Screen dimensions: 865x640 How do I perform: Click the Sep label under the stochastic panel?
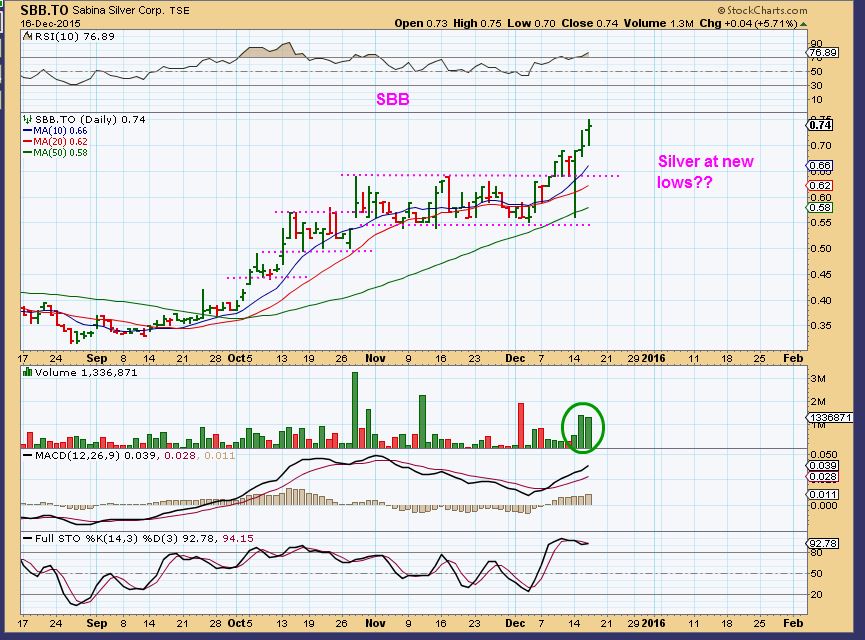point(97,623)
